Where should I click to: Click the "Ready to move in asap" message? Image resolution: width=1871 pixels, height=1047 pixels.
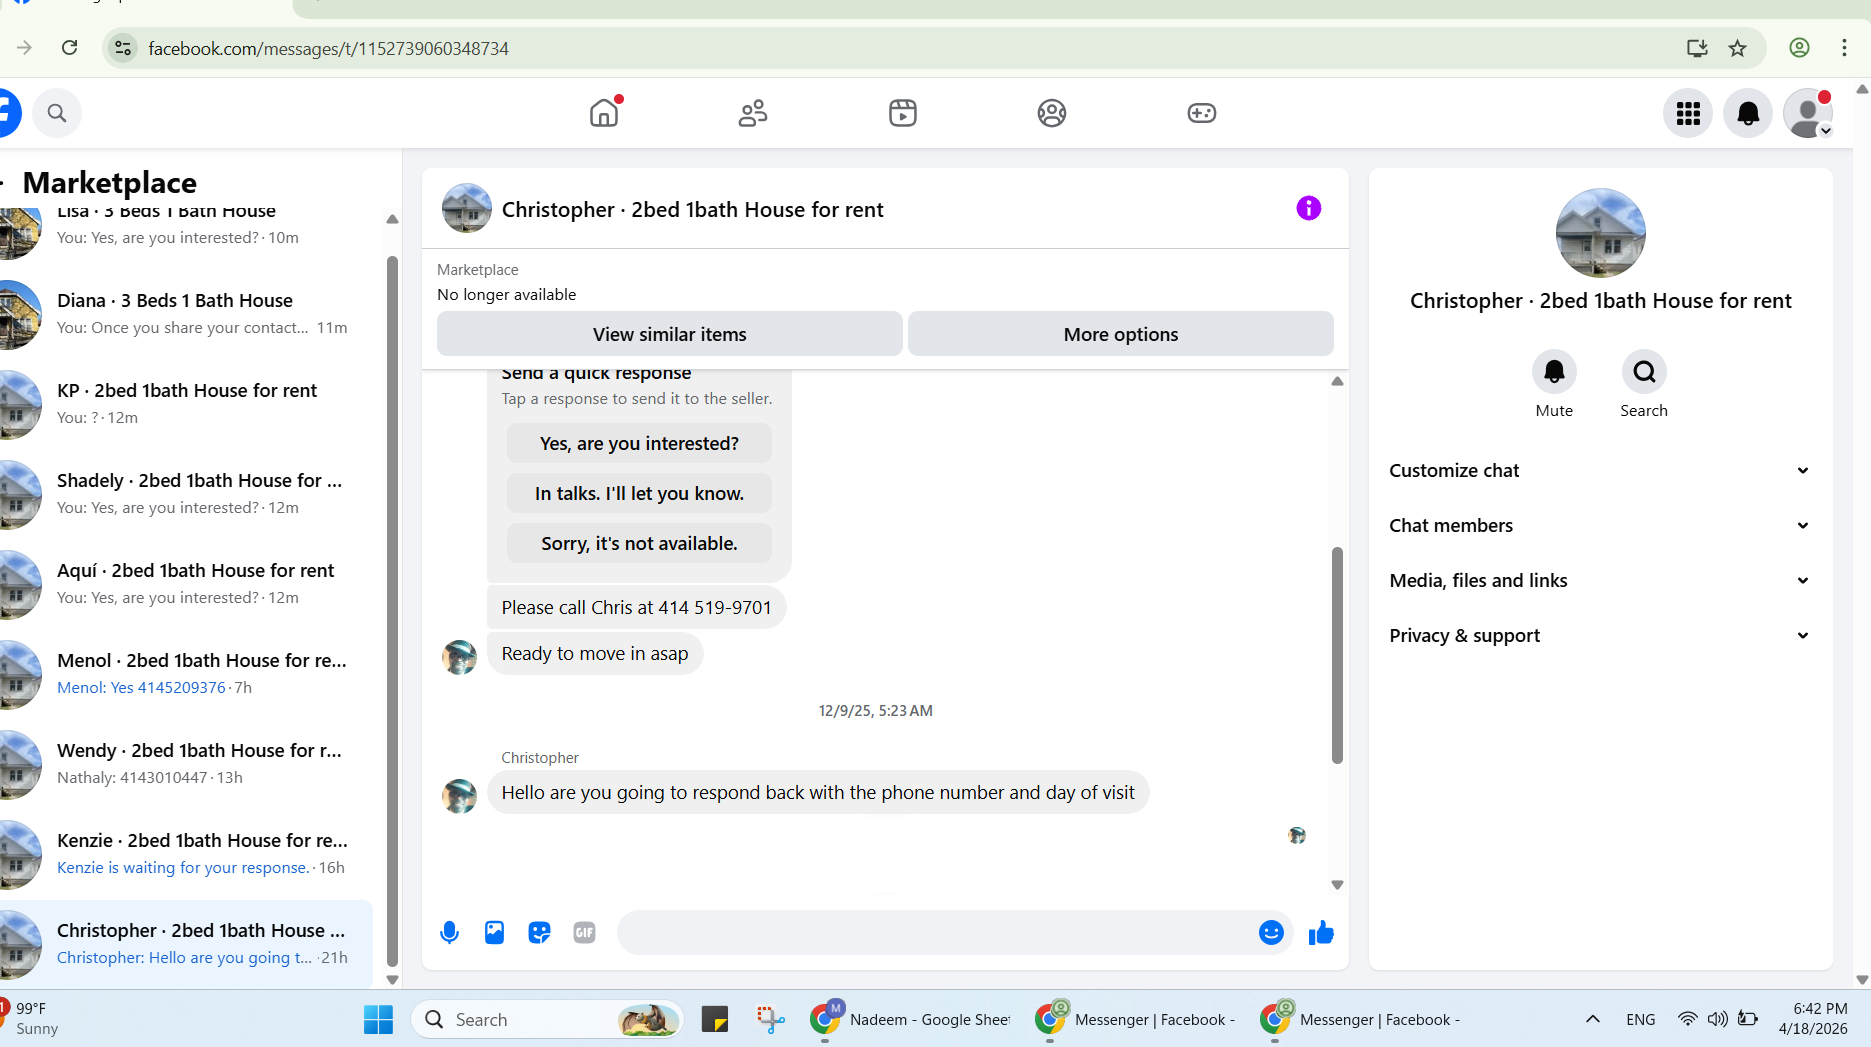point(595,653)
